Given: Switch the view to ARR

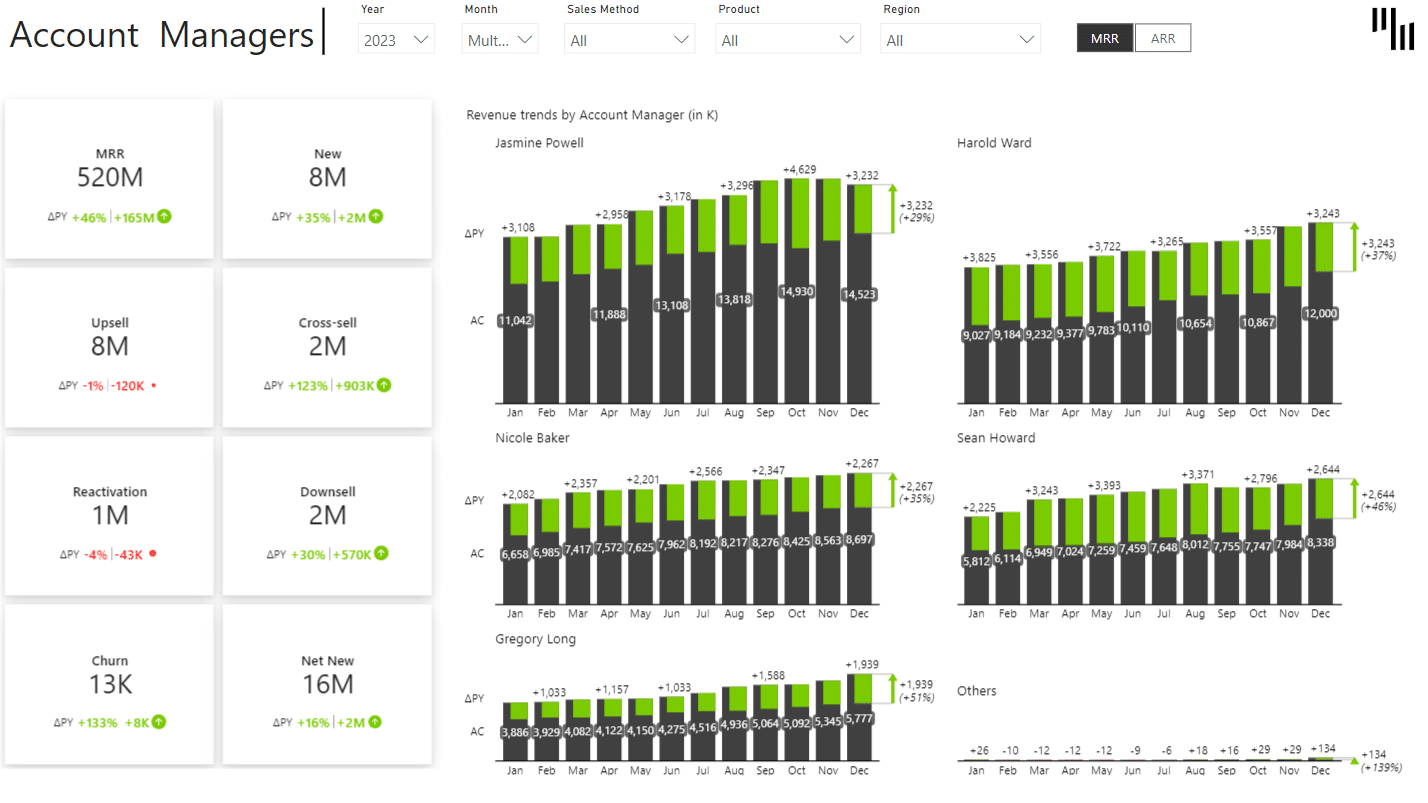Looking at the screenshot, I should tap(1163, 37).
